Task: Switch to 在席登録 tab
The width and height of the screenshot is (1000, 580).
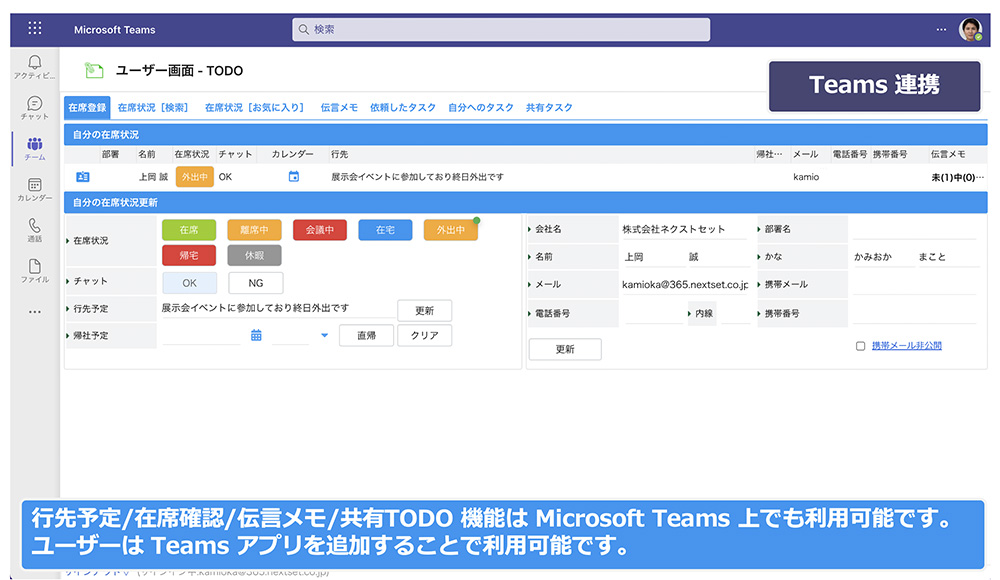Action: click(87, 107)
